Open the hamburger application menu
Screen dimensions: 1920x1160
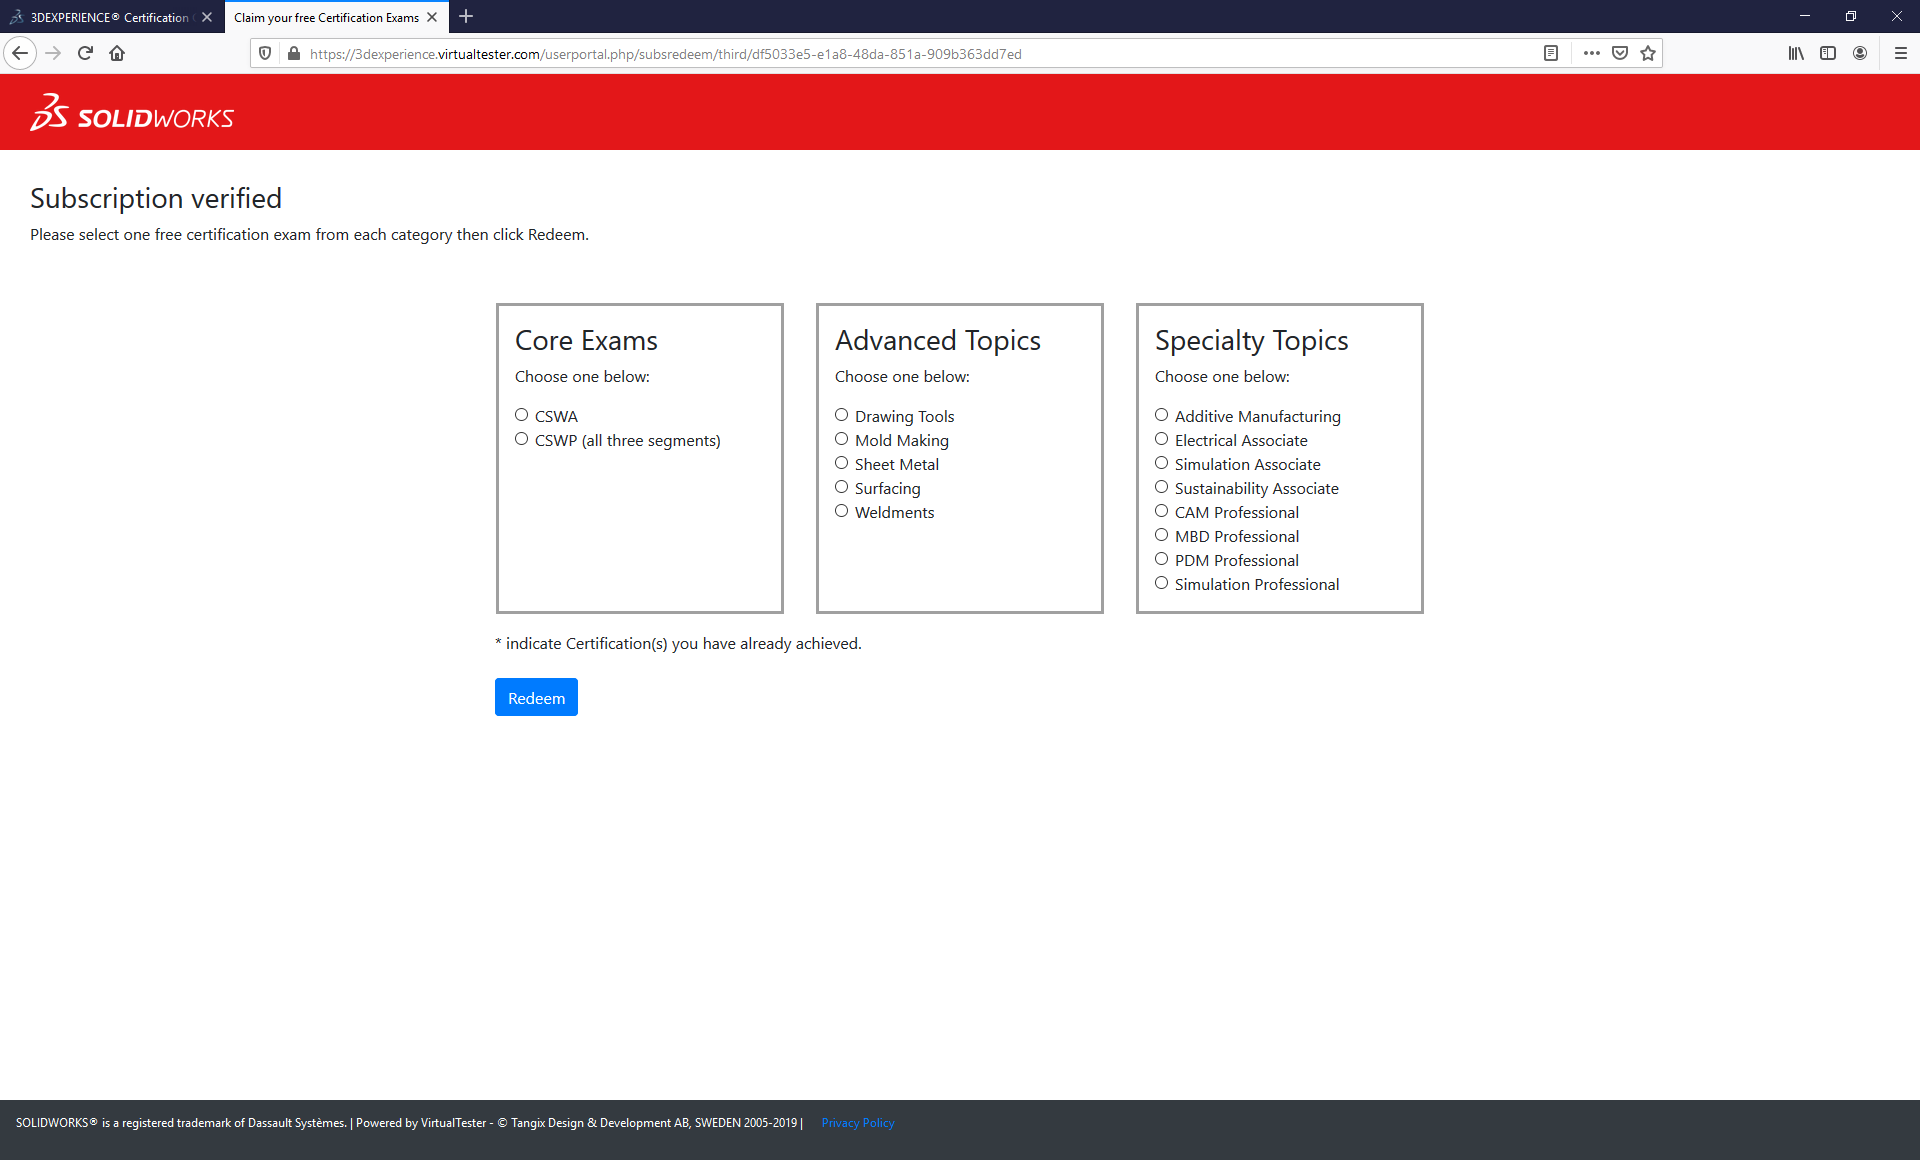[x=1900, y=53]
